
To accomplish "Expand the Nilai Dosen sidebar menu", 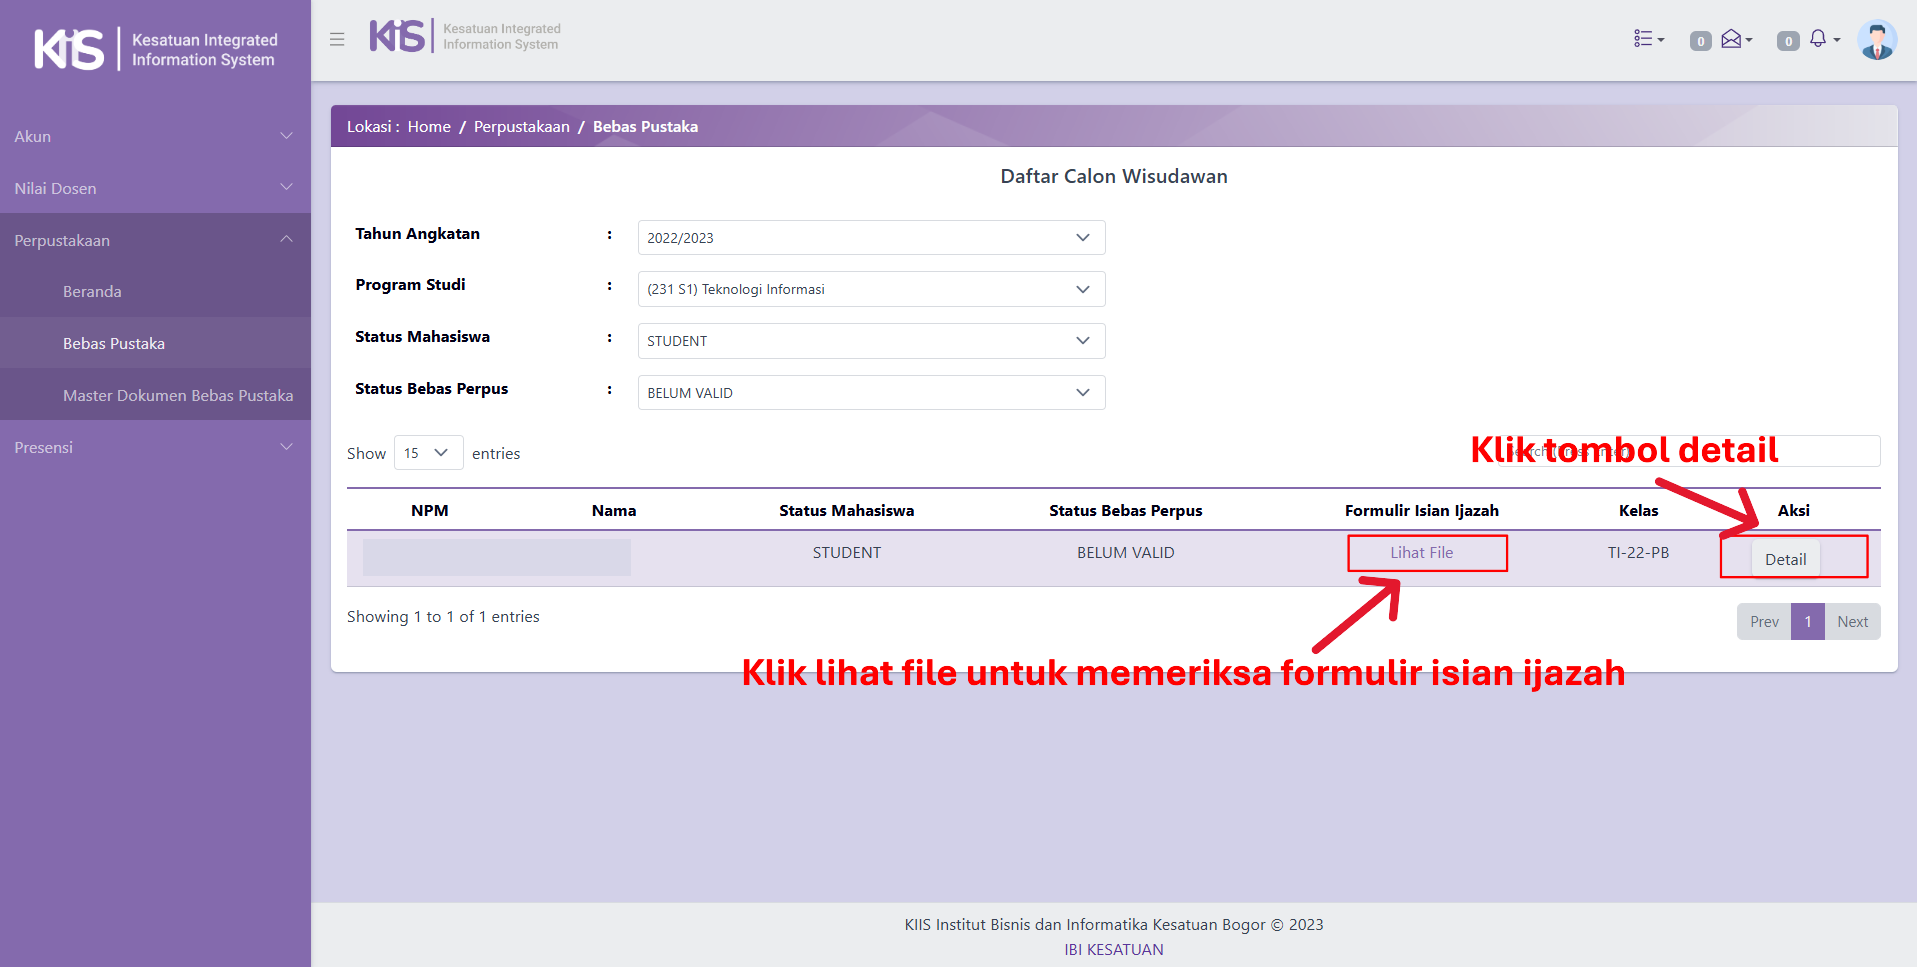I will pos(155,188).
